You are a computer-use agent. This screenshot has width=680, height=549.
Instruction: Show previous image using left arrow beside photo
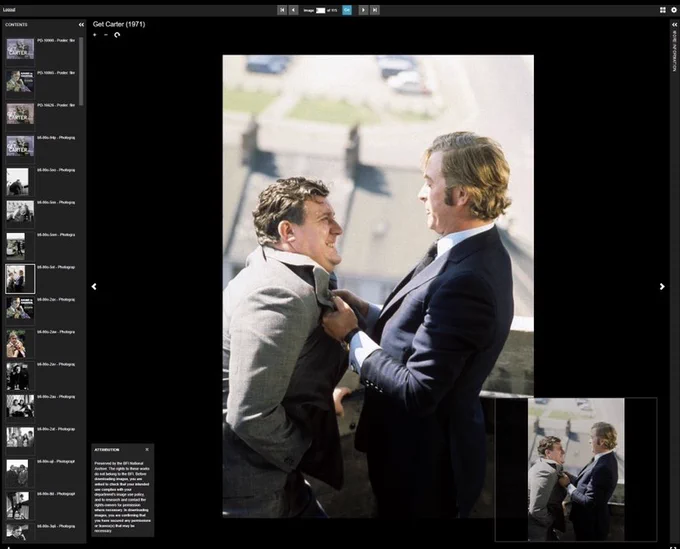tap(94, 287)
